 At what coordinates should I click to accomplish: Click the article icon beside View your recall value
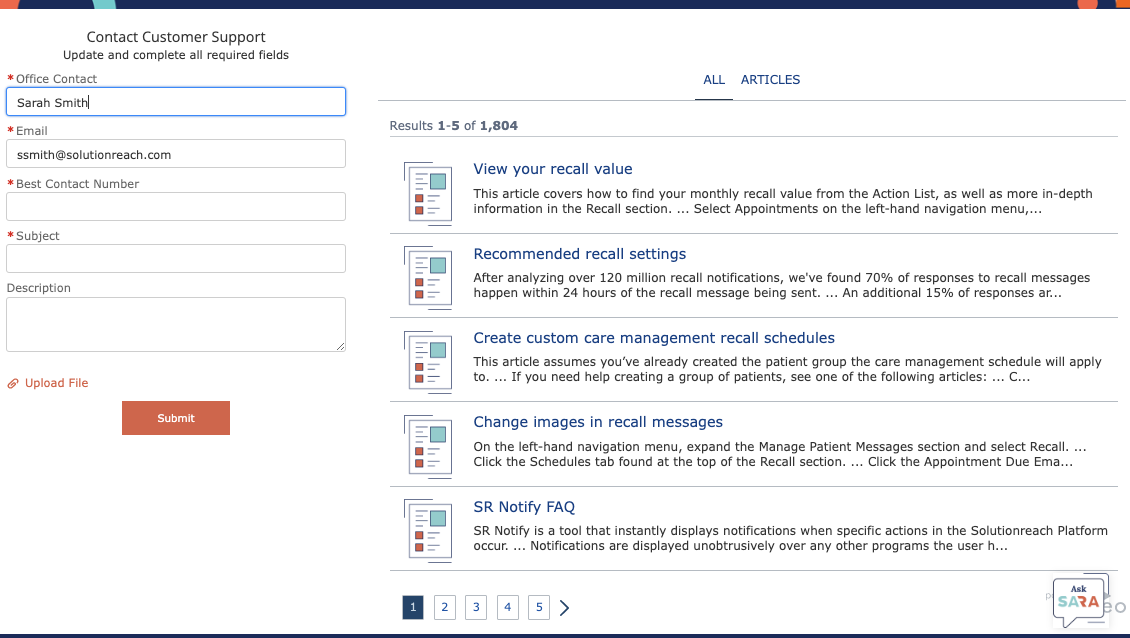pos(428,191)
